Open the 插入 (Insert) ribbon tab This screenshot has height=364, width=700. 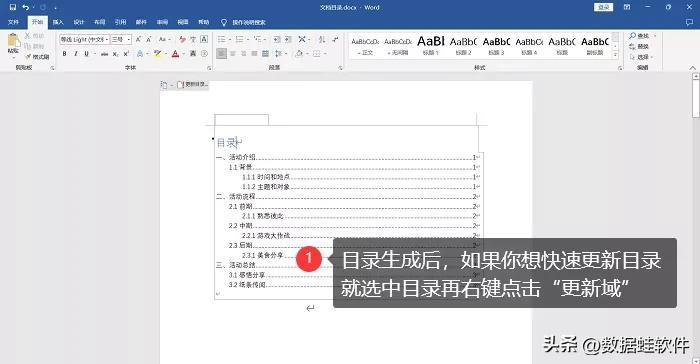click(58, 22)
